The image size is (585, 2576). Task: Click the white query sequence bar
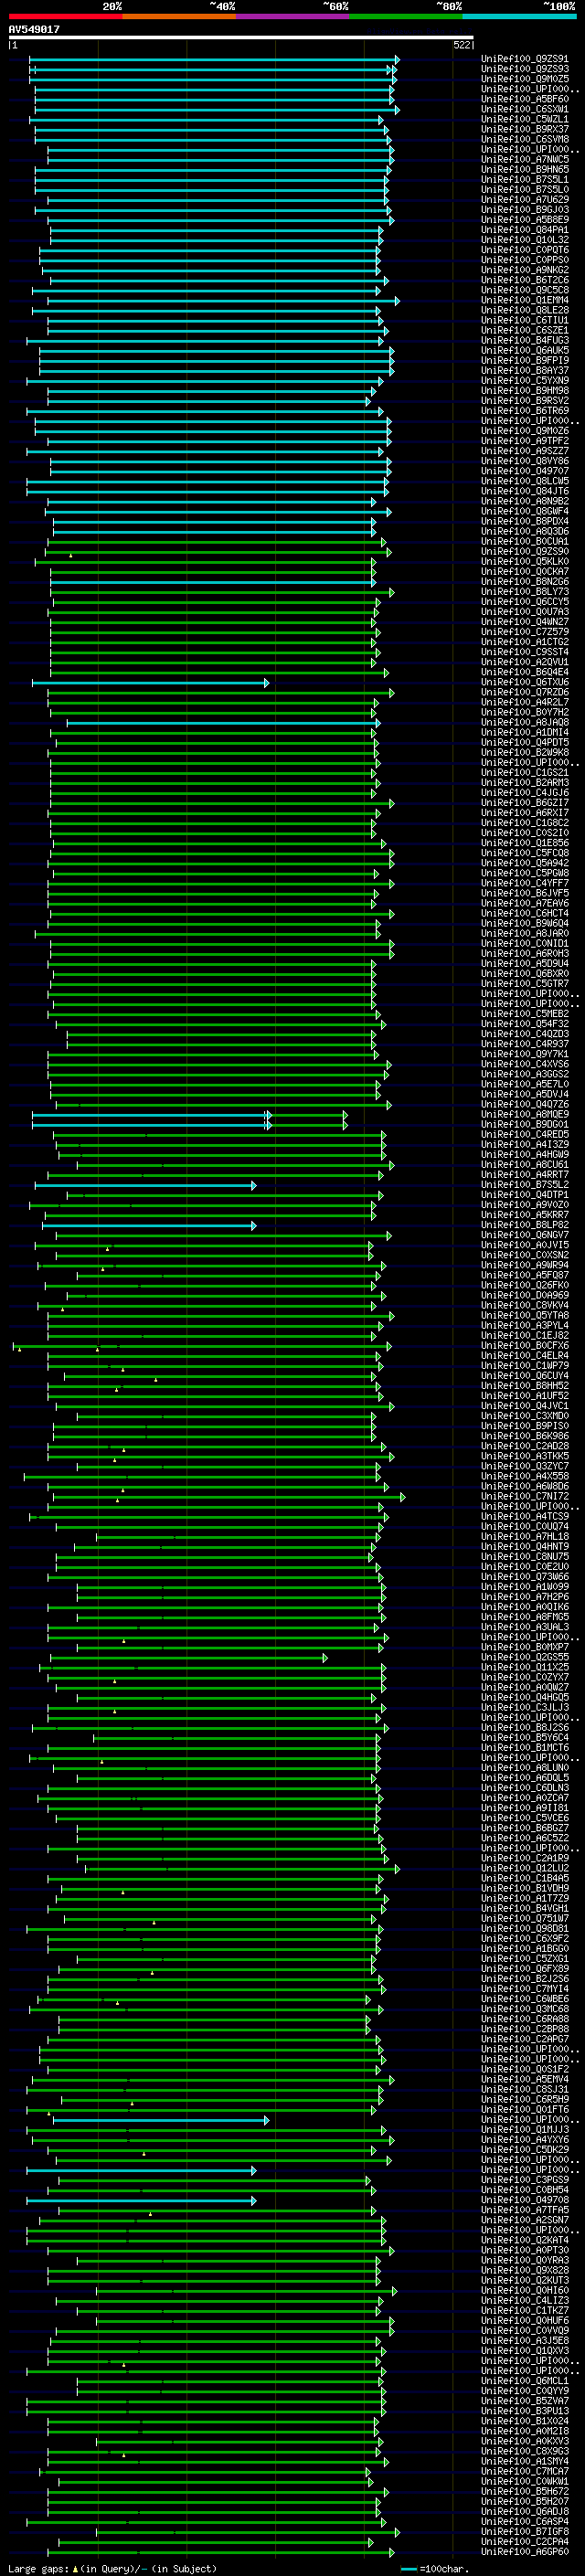241,38
